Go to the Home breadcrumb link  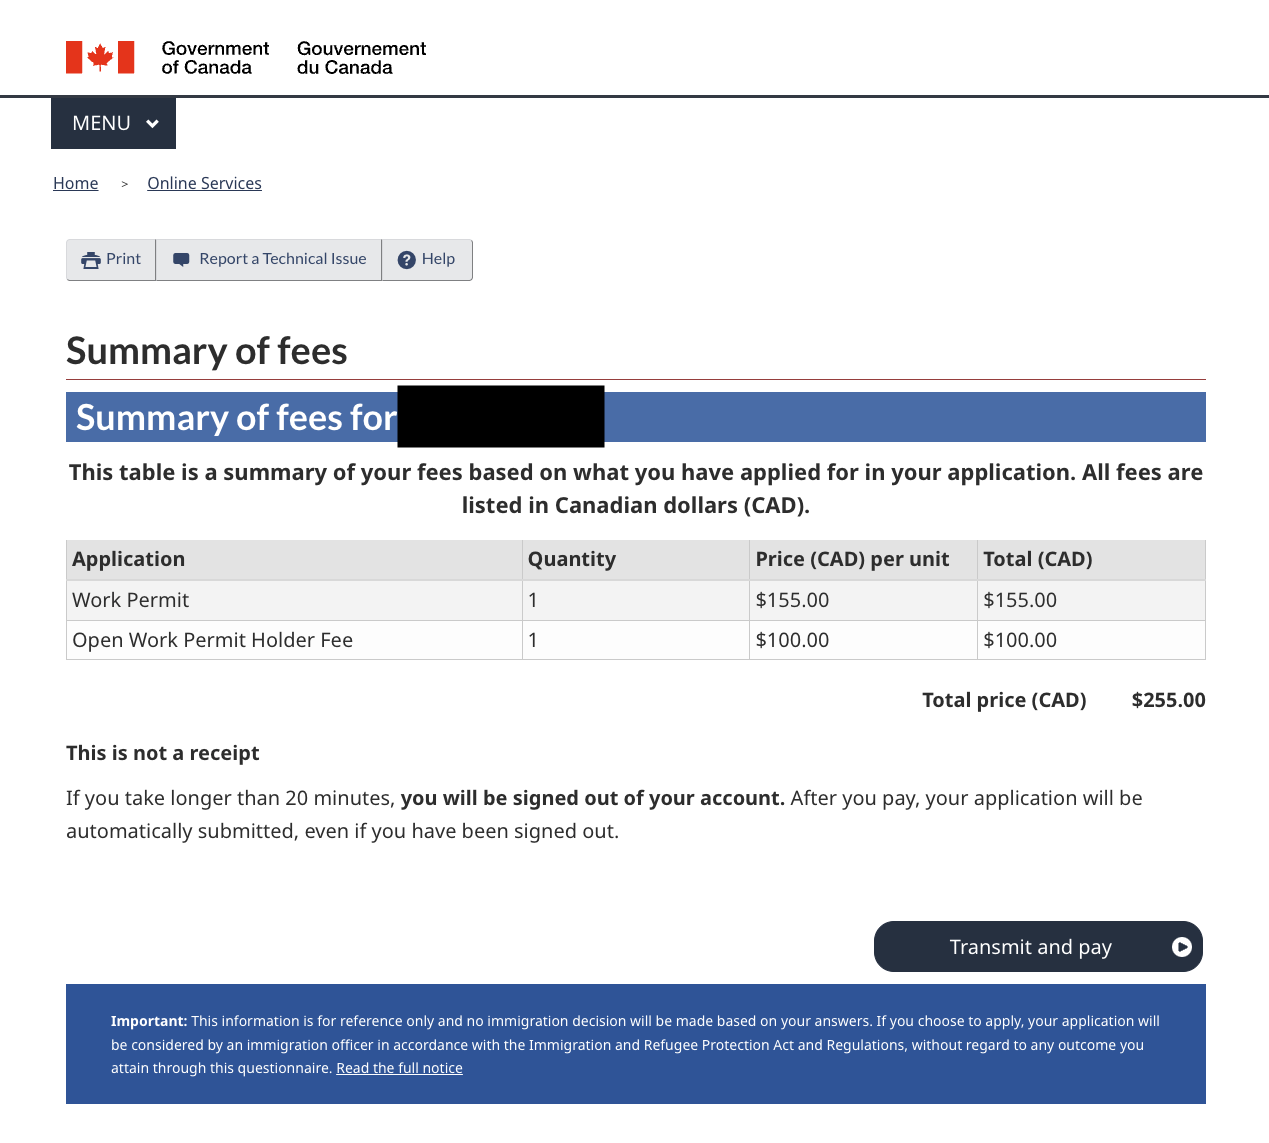(x=76, y=183)
